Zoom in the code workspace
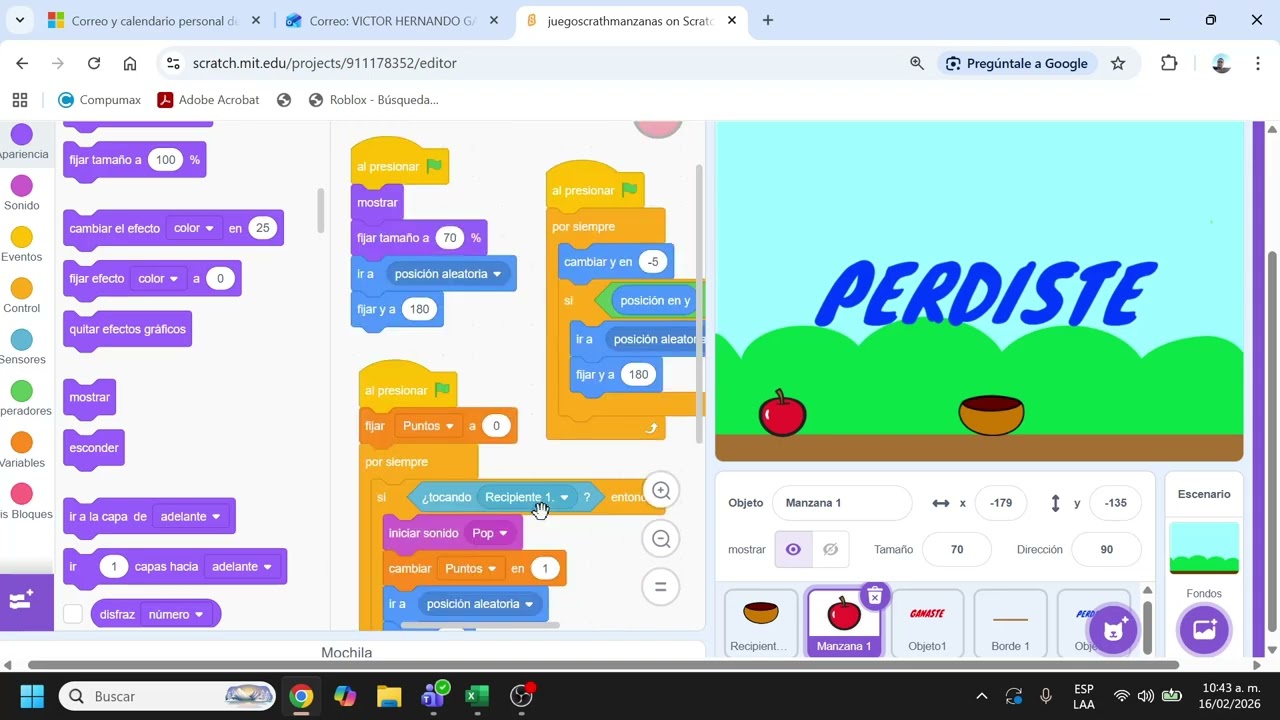Image resolution: width=1280 pixels, height=720 pixels. point(661,491)
